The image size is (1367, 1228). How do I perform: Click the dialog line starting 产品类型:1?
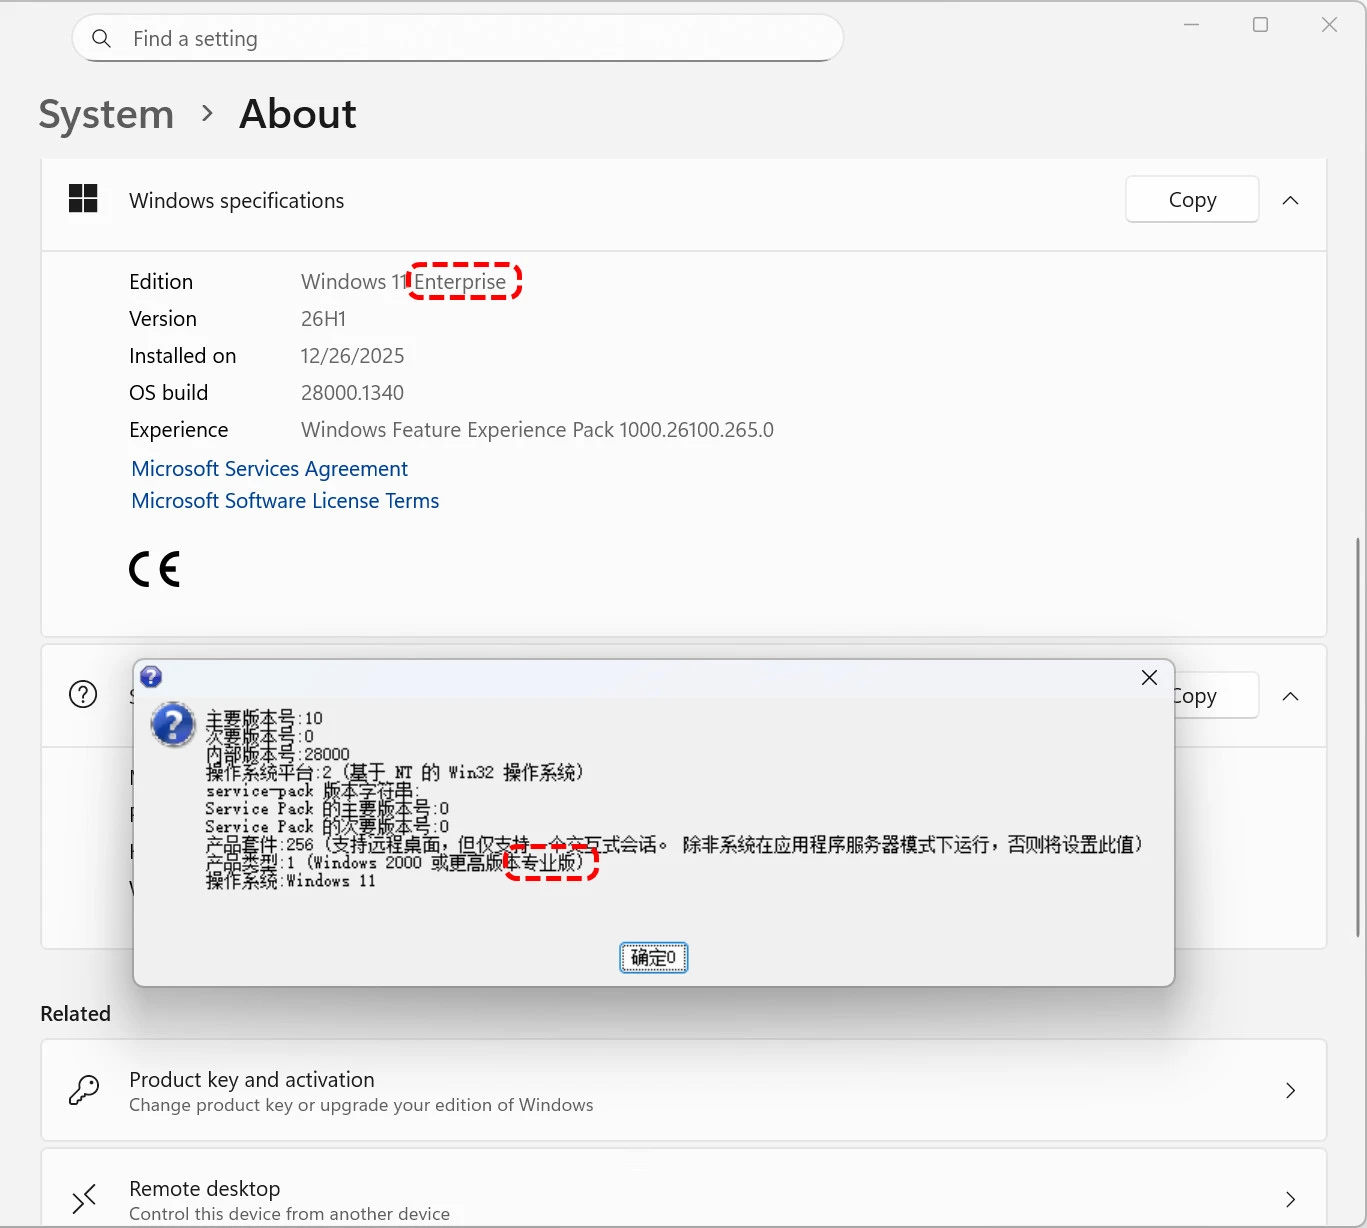tap(394, 862)
